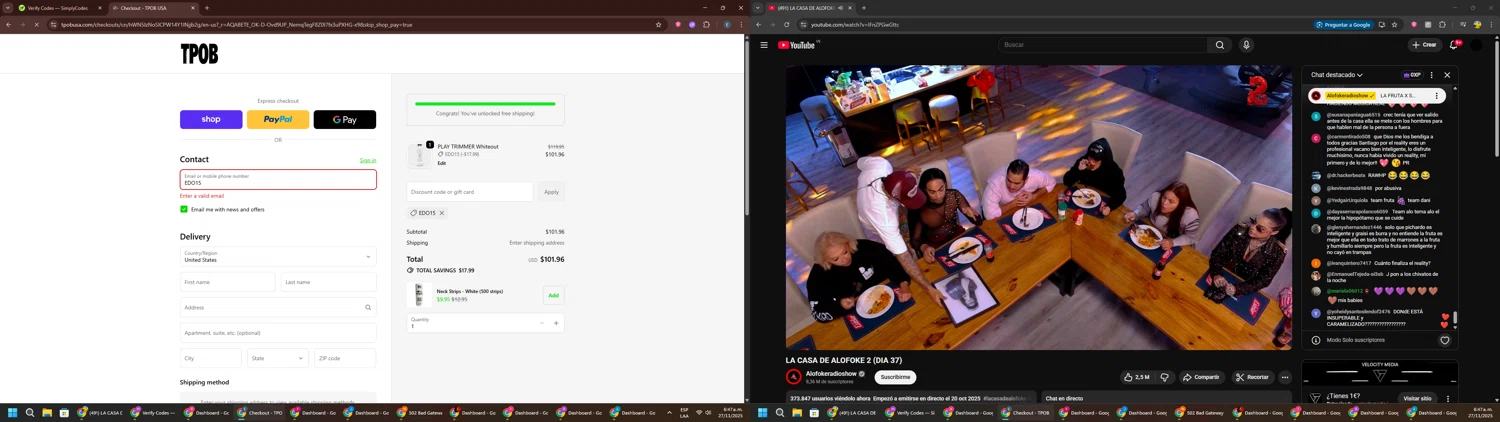Open more video actions ellipsis
1500x422 pixels.
click(x=1285, y=377)
